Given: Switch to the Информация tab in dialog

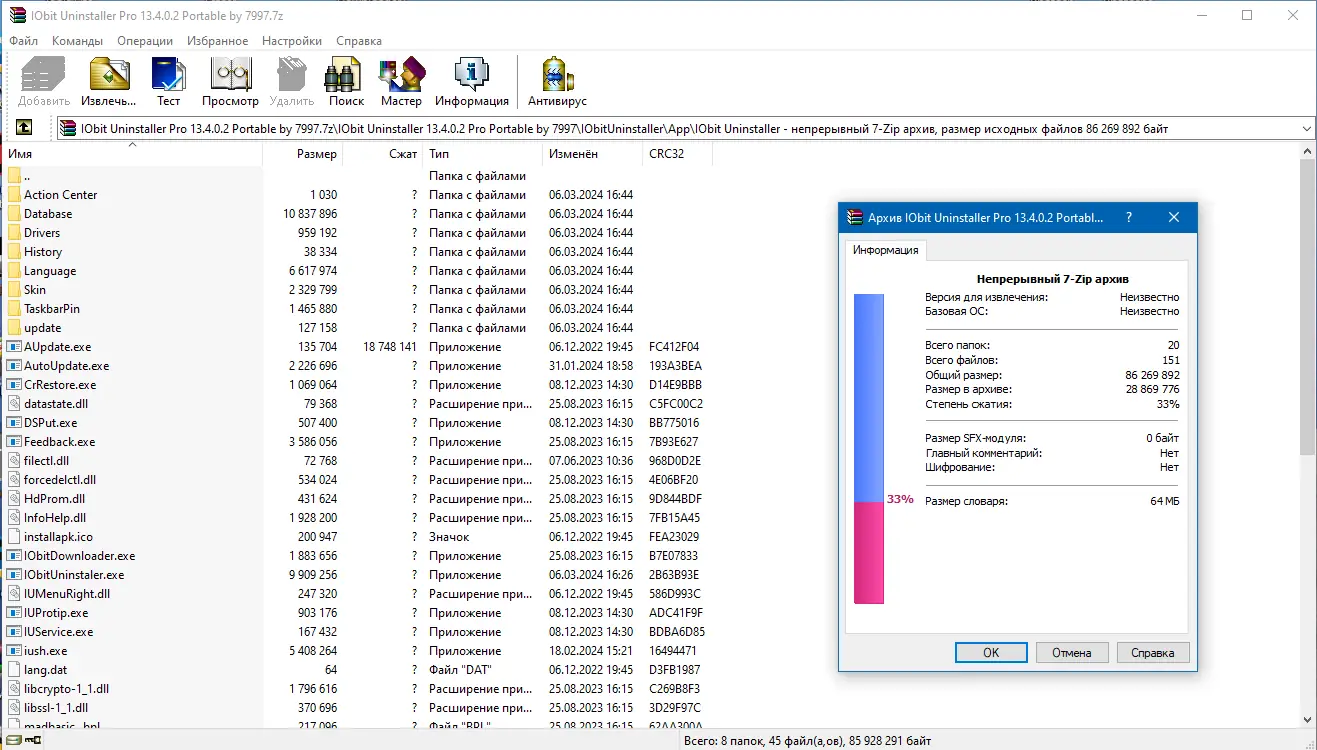Looking at the screenshot, I should [885, 250].
